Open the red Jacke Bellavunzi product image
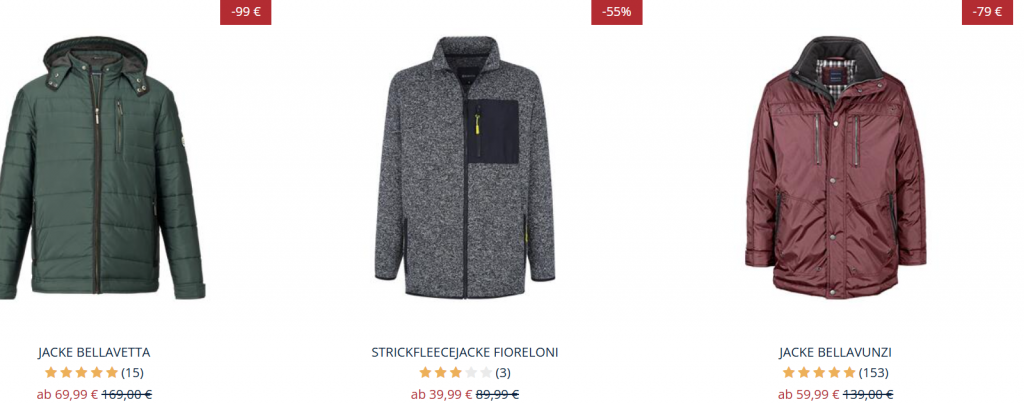This screenshot has height=404, width=1024. tap(835, 168)
